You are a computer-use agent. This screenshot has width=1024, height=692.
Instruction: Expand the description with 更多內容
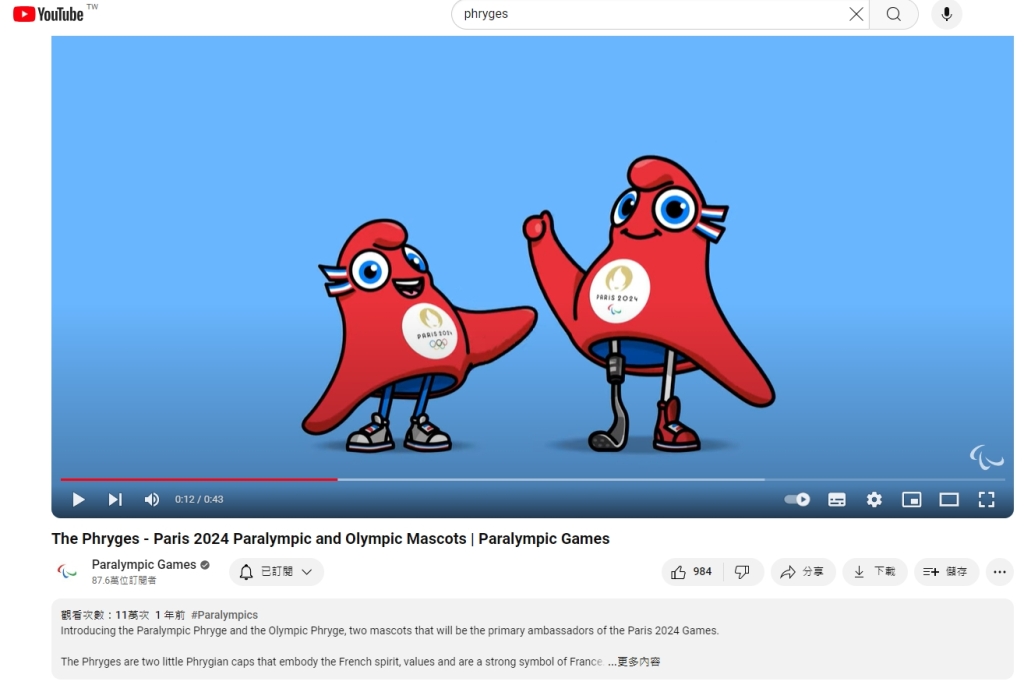point(634,662)
